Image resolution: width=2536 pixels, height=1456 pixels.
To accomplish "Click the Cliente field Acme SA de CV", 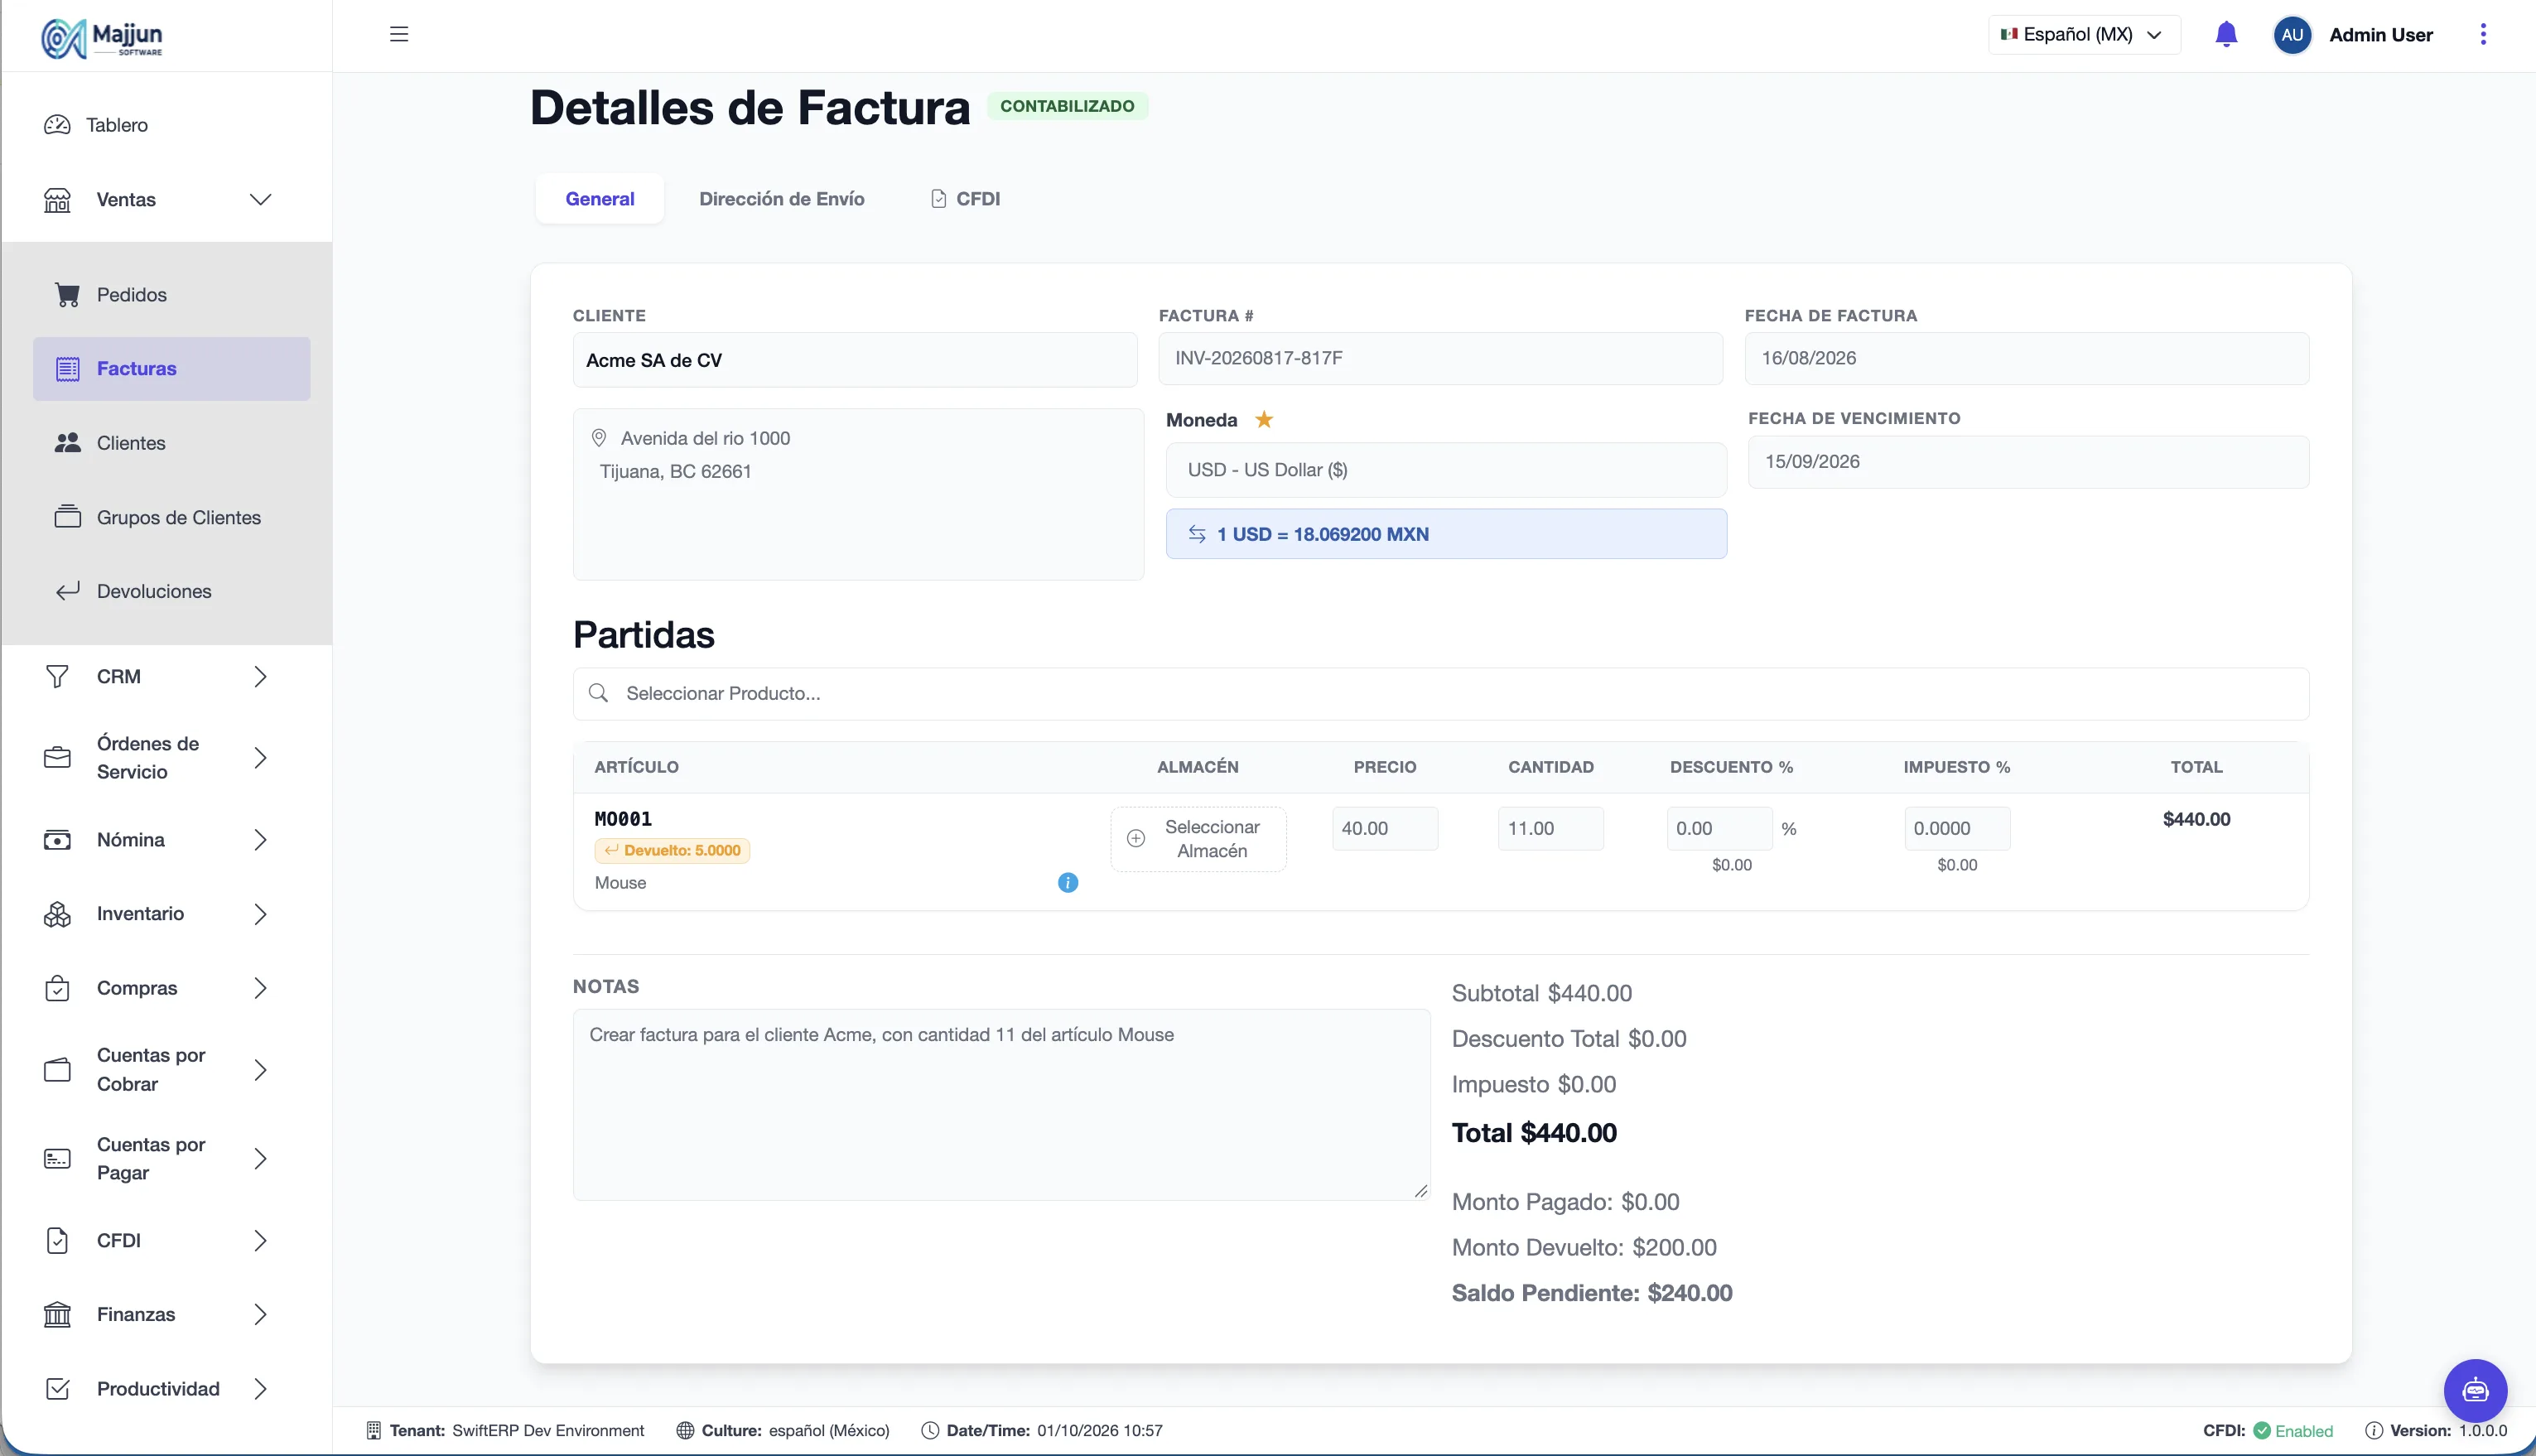I will 855,360.
